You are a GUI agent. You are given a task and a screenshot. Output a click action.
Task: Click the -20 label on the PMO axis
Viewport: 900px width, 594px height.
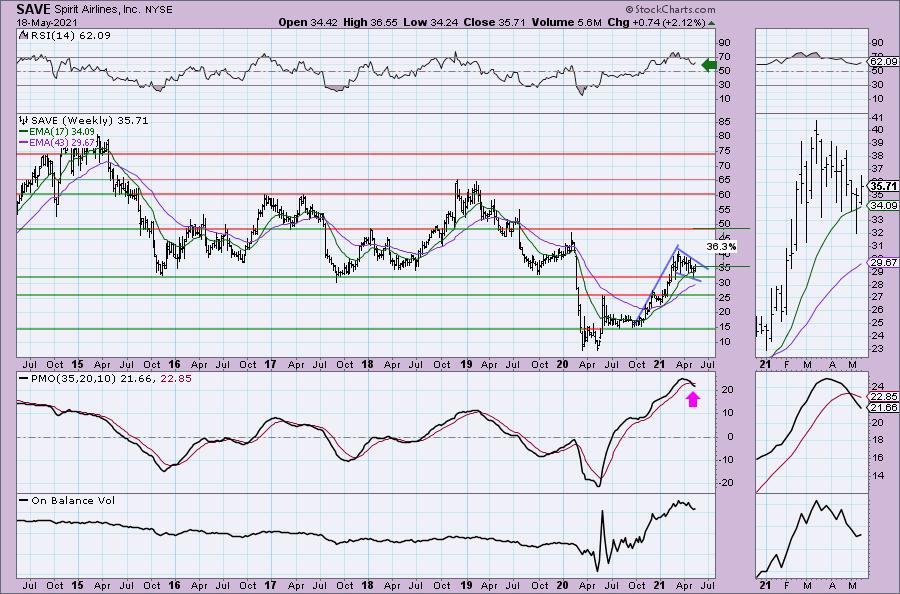point(726,482)
